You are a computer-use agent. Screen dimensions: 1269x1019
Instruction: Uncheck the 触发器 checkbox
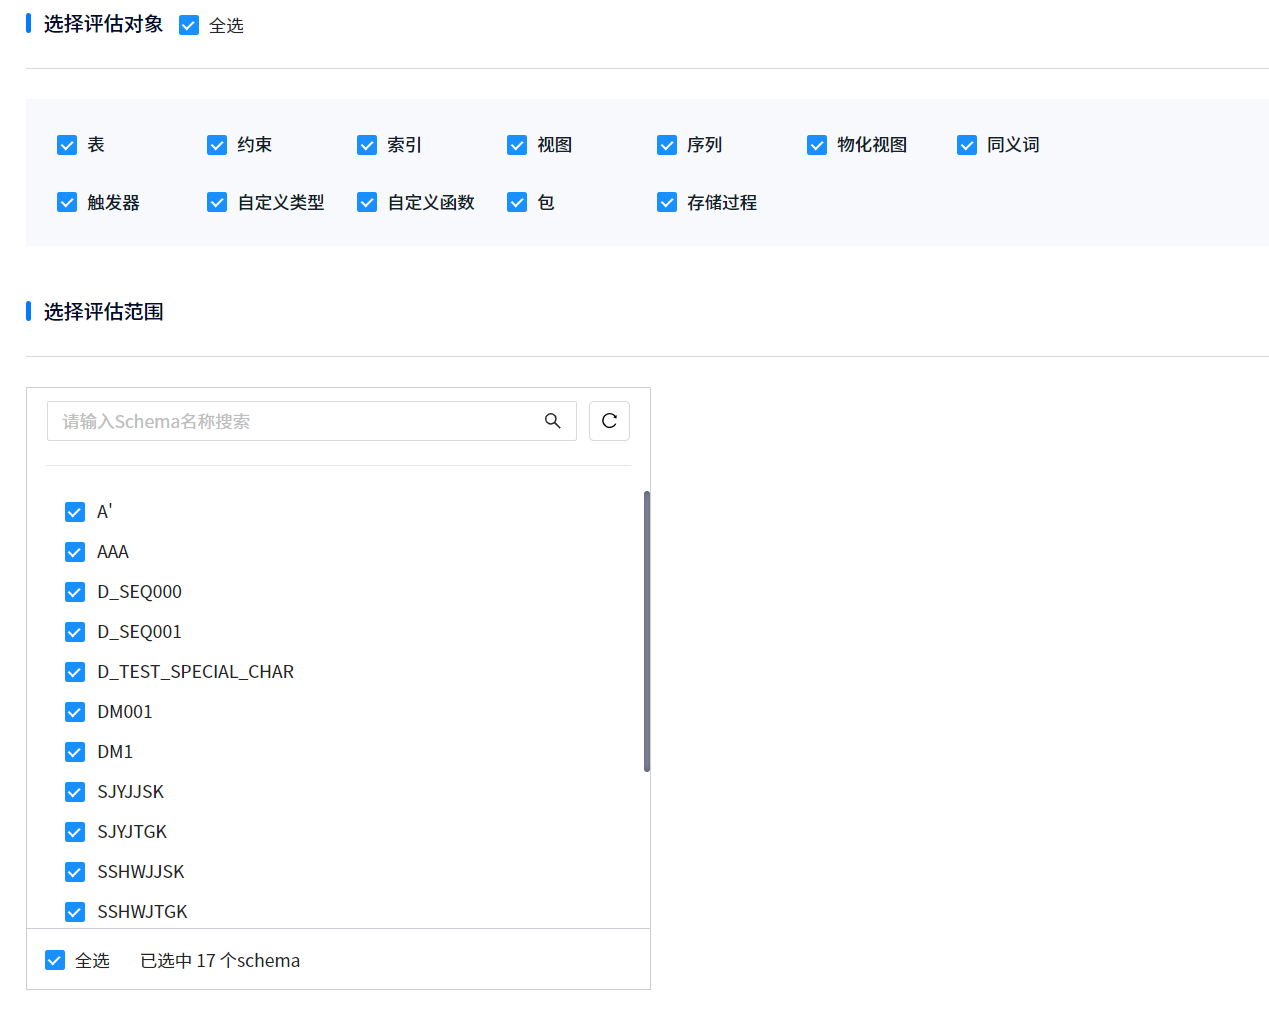point(67,203)
